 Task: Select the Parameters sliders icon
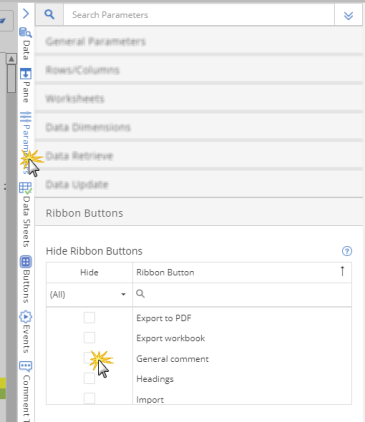(x=25, y=117)
